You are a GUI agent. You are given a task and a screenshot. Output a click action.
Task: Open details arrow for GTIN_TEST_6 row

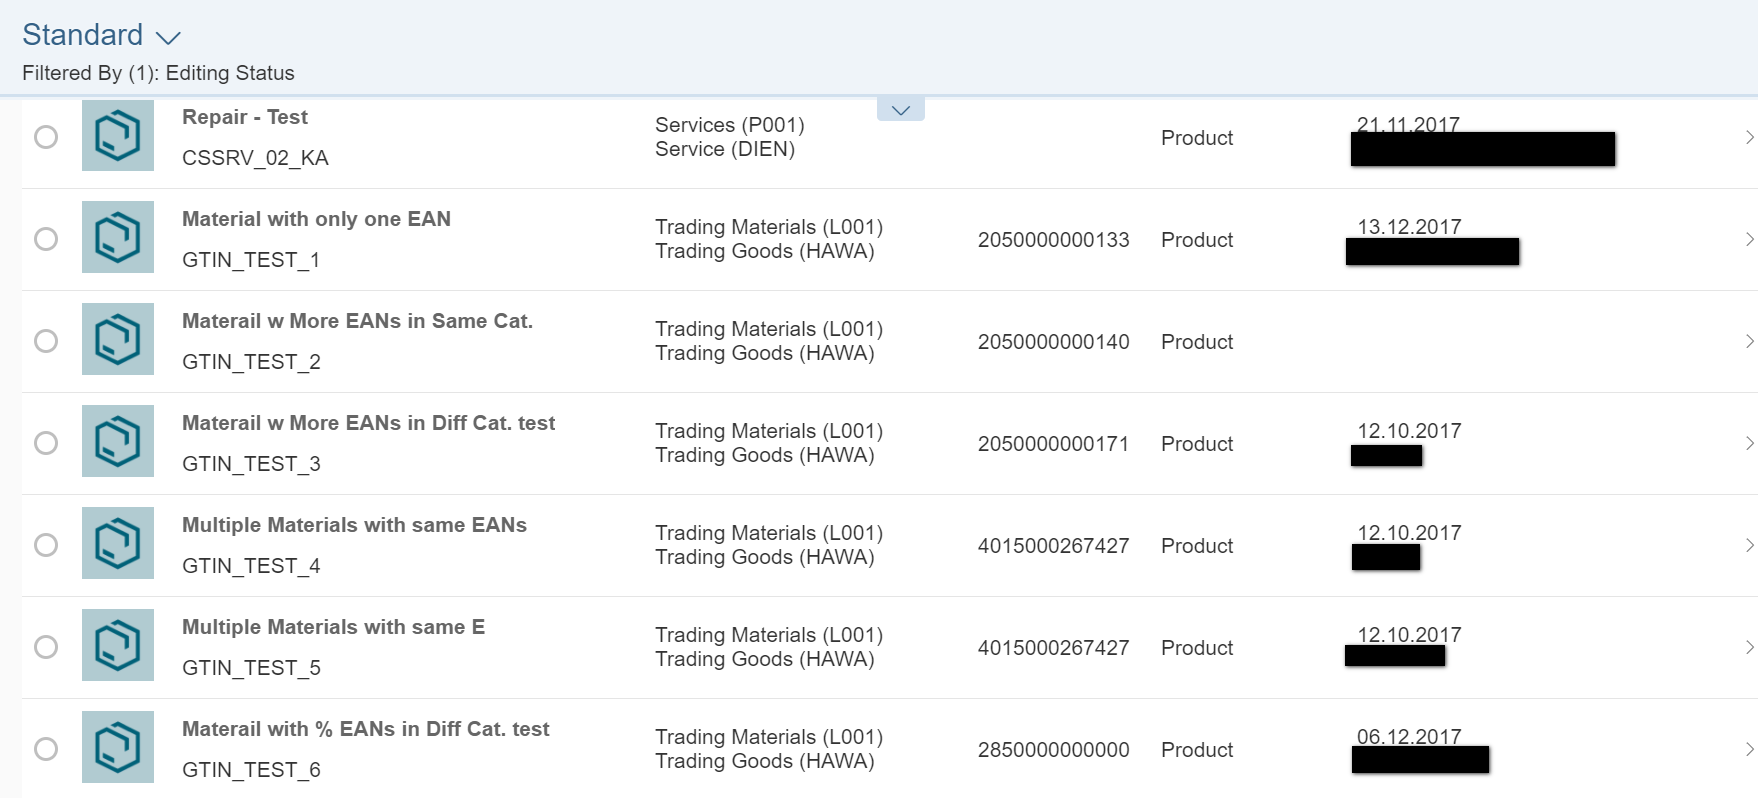(x=1749, y=749)
